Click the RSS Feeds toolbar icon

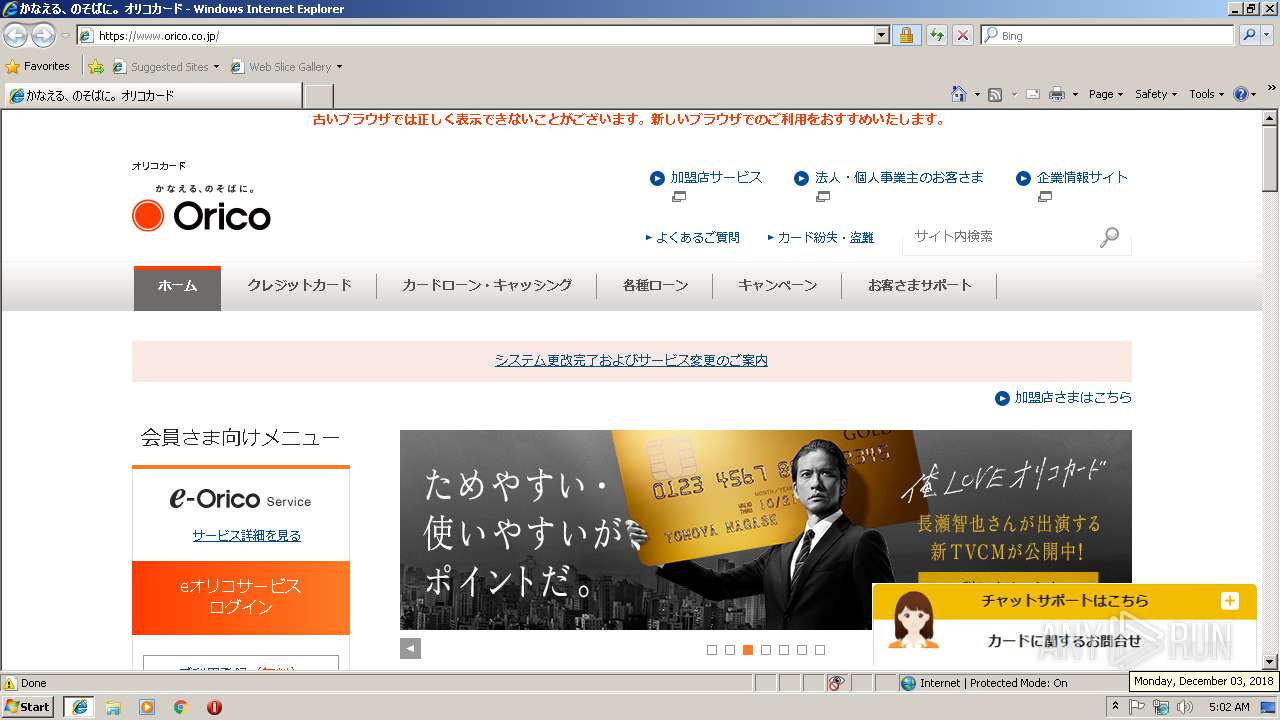(995, 94)
